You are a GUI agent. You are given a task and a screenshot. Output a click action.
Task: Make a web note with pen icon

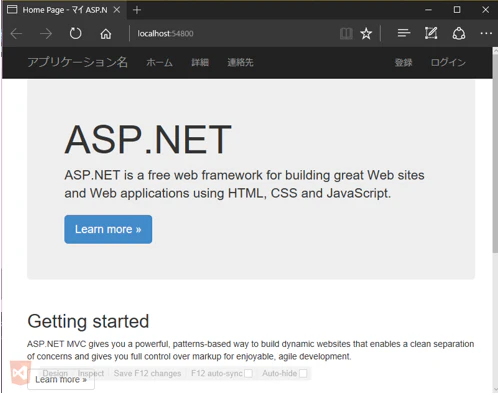(431, 33)
